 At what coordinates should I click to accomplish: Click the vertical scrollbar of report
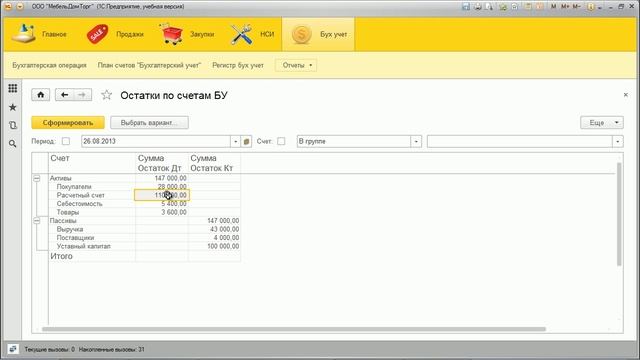[619, 214]
